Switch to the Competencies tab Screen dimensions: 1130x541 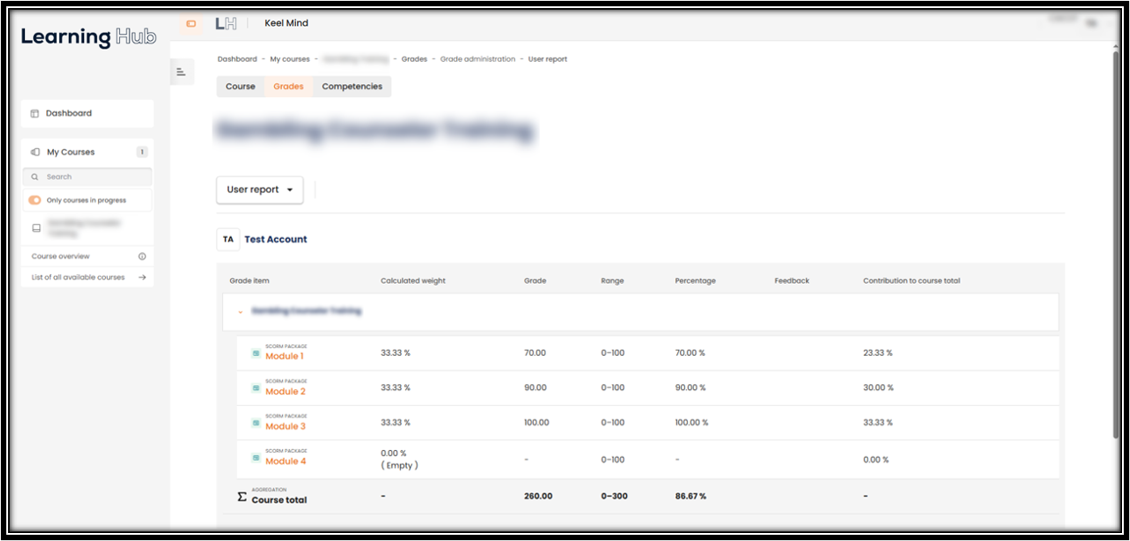point(352,86)
